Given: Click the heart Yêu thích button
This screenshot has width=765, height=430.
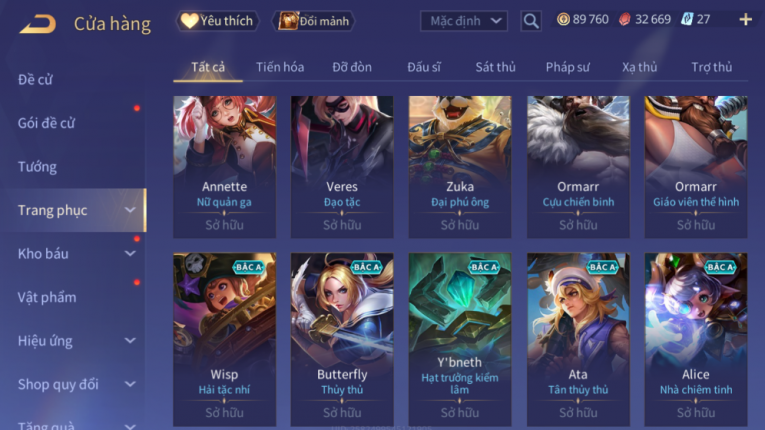Looking at the screenshot, I should click(x=217, y=21).
